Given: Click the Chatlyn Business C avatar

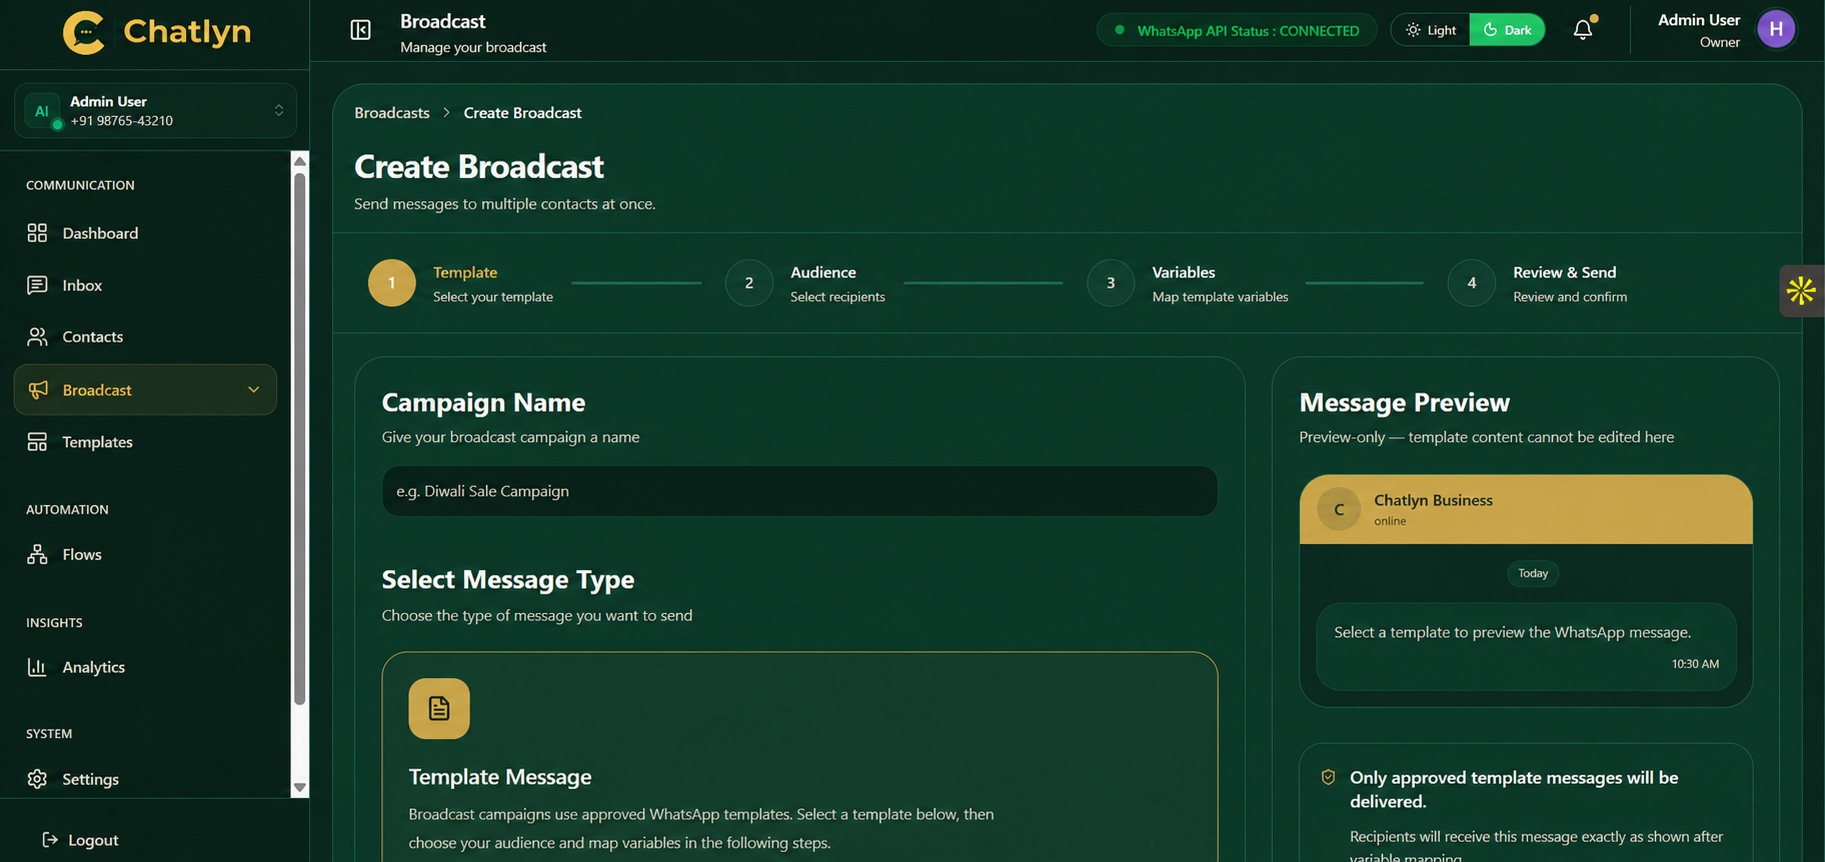Looking at the screenshot, I should pyautogui.click(x=1339, y=509).
